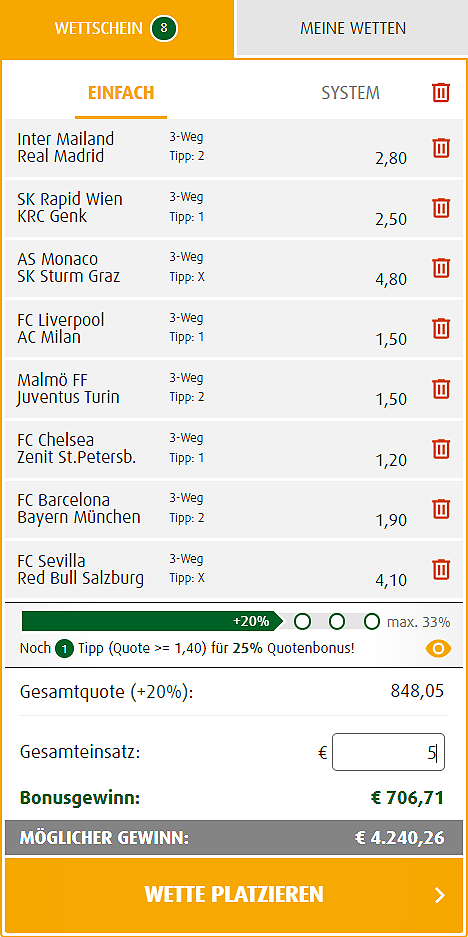This screenshot has width=468, height=937.
Task: Delete all bets with top trash icon
Action: pos(441,93)
